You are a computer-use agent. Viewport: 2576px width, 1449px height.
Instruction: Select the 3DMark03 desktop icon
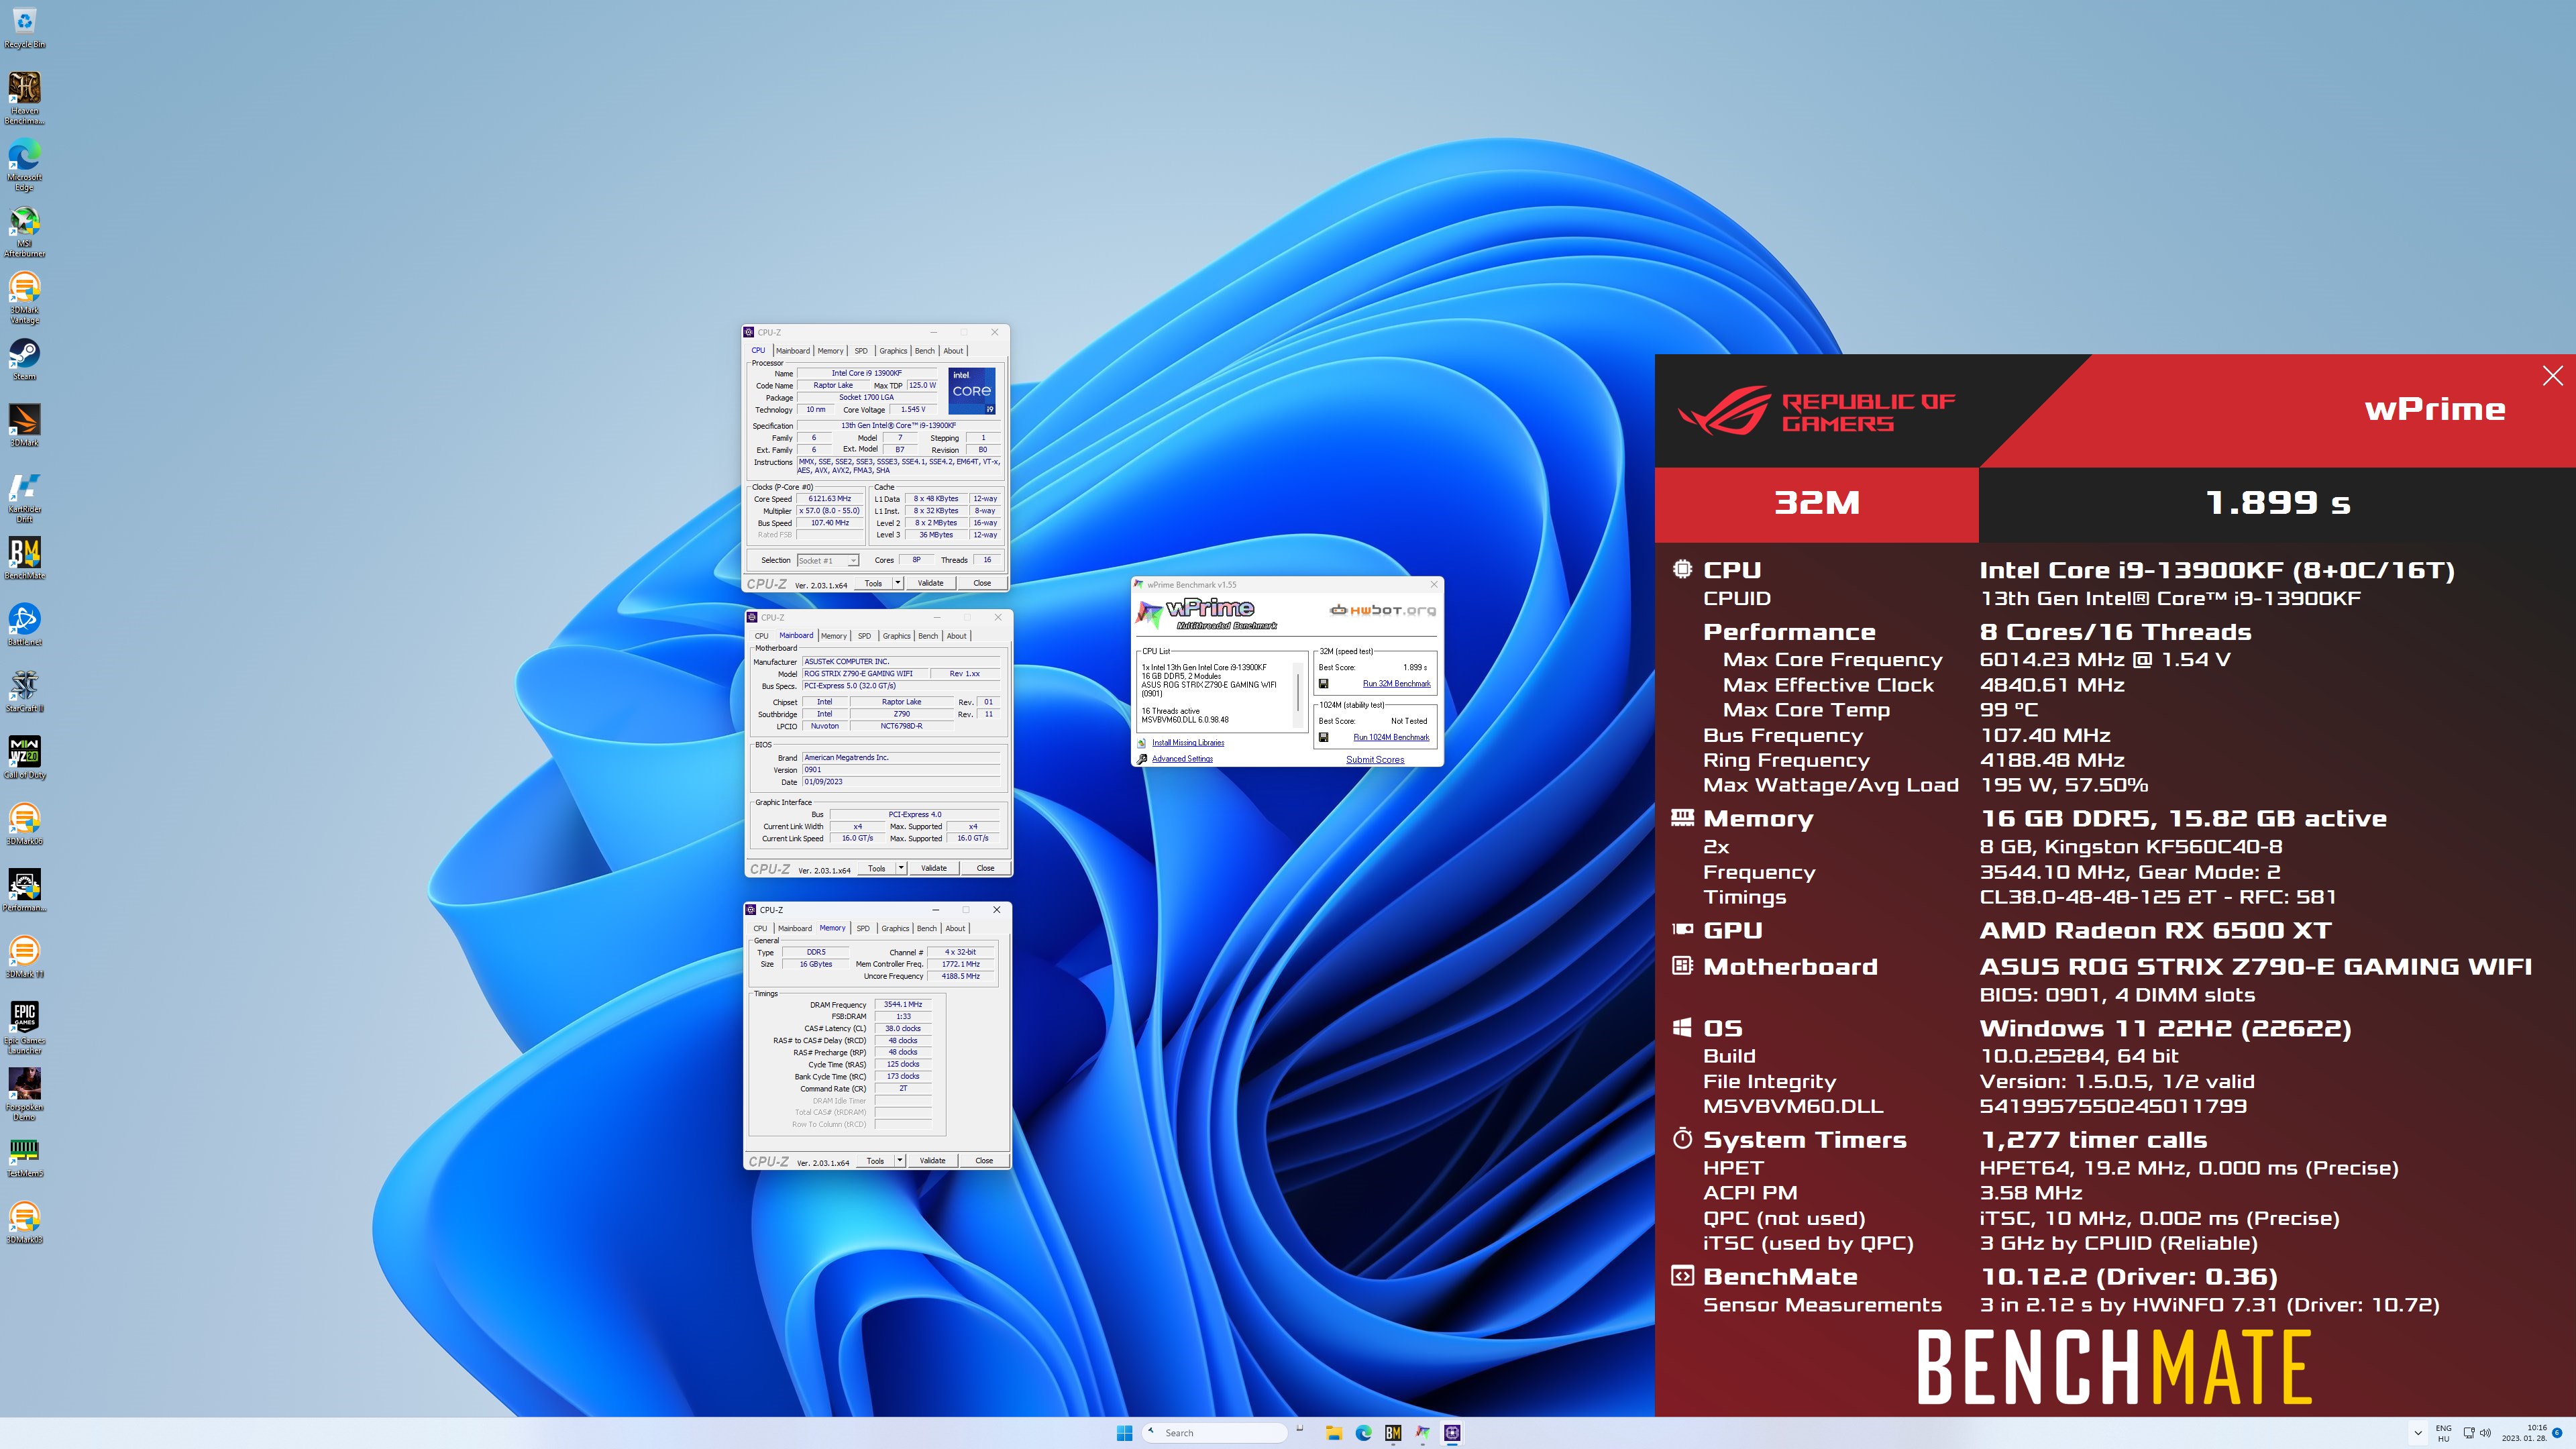[x=24, y=1223]
